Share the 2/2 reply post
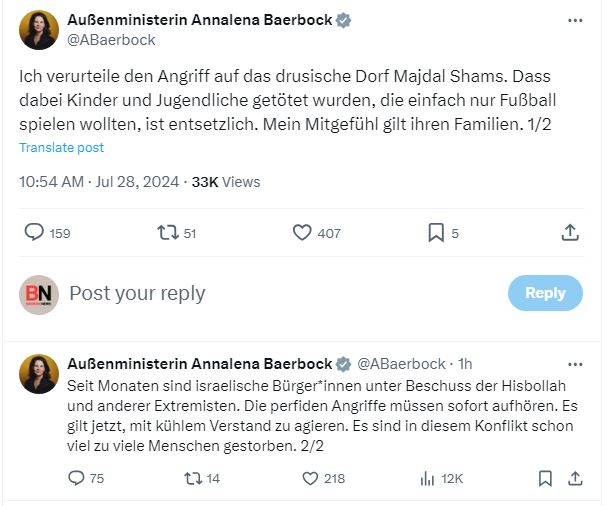The width and height of the screenshot is (613, 506). click(x=576, y=478)
